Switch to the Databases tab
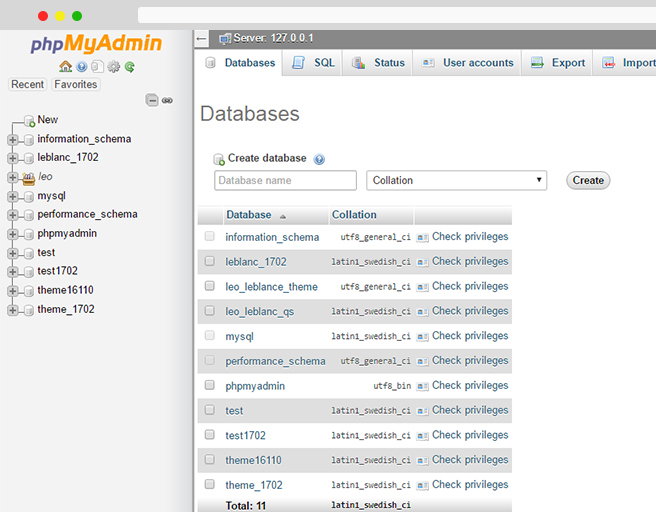Viewport: 656px width, 512px height. point(240,63)
